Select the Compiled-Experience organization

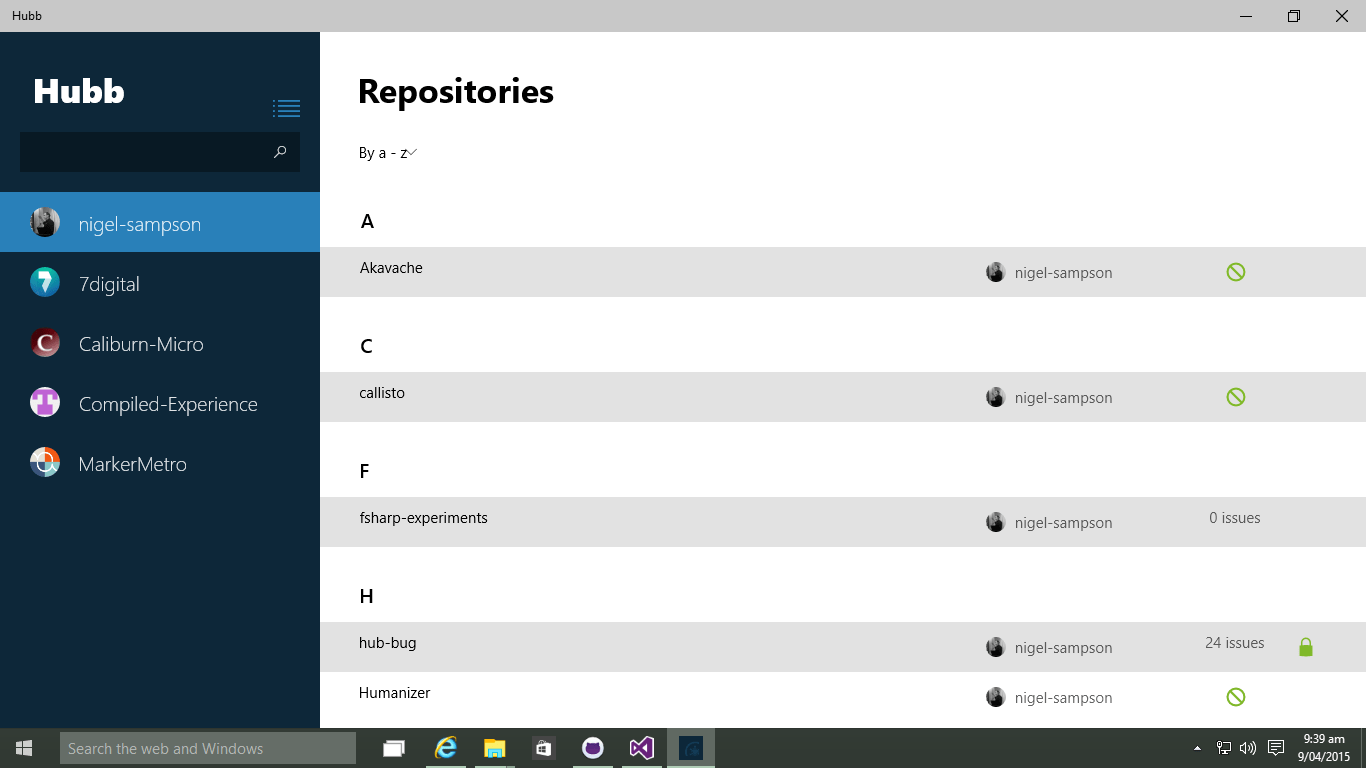160,402
